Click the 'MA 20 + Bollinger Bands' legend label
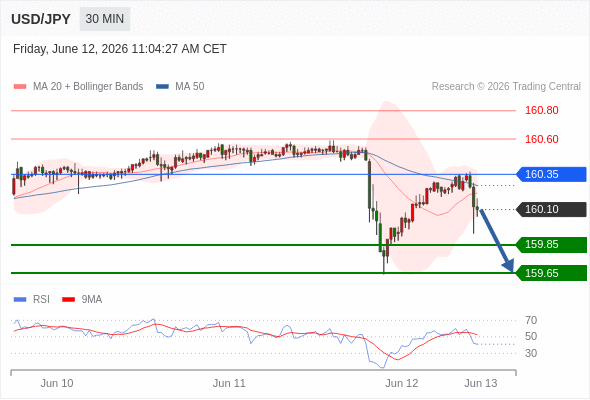590x400 pixels. click(88, 87)
